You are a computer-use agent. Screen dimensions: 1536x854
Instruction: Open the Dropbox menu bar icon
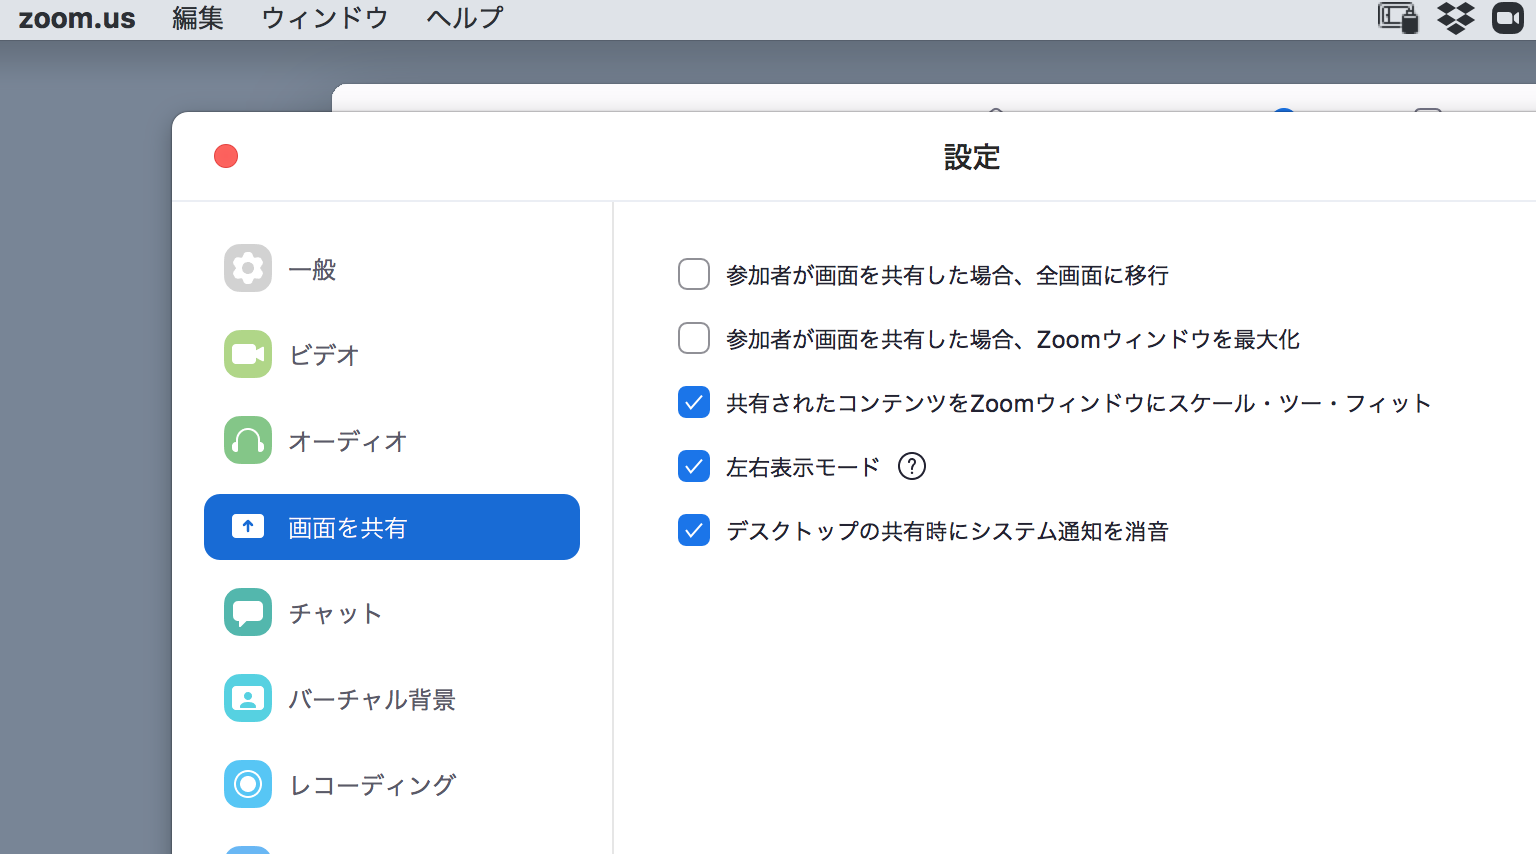pos(1456,18)
